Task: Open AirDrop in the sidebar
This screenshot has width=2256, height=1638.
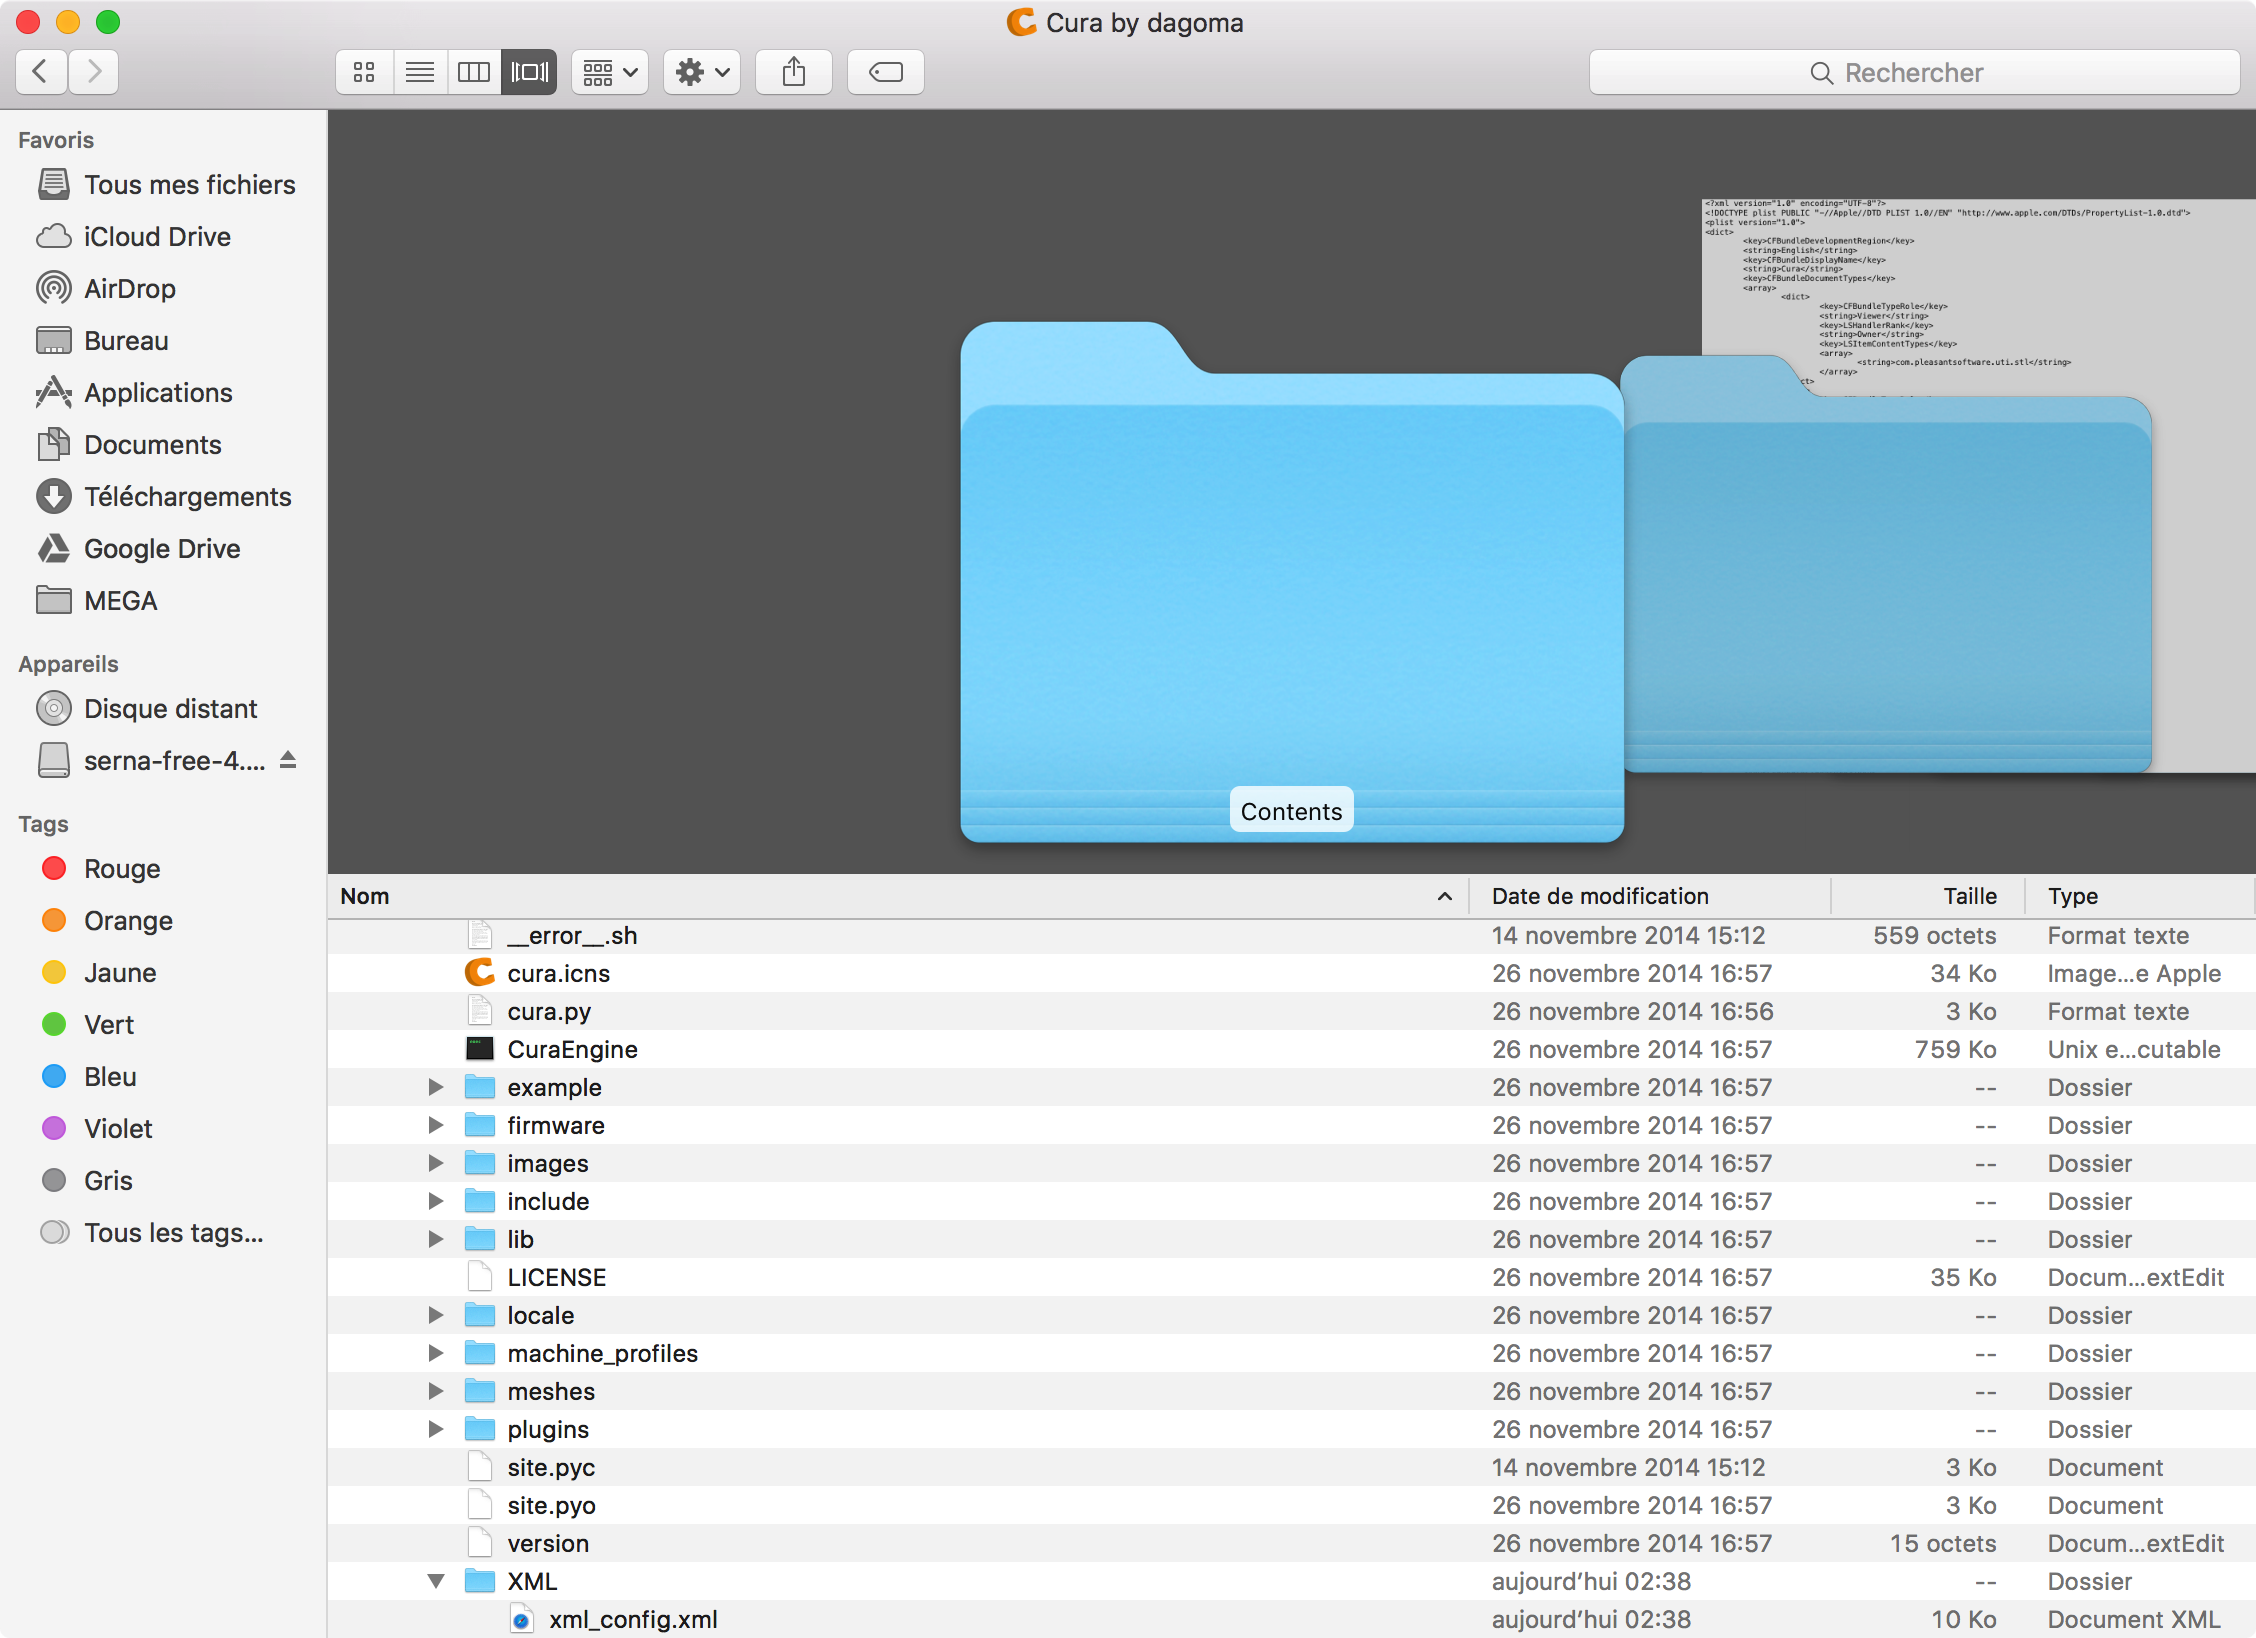Action: click(x=129, y=289)
